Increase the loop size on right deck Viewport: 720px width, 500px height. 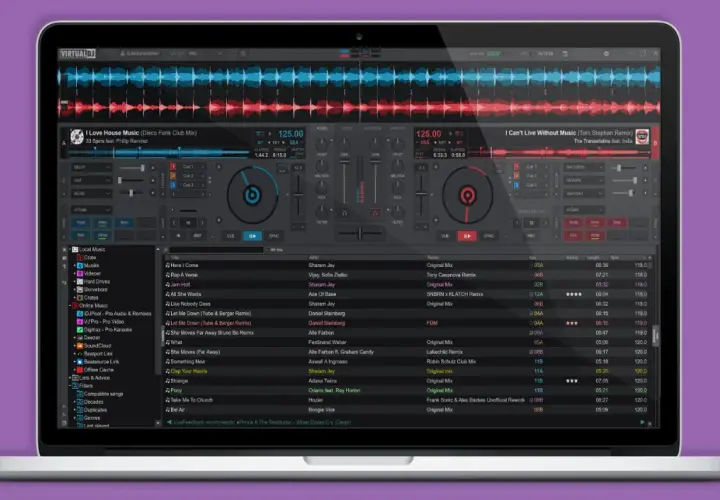point(546,223)
